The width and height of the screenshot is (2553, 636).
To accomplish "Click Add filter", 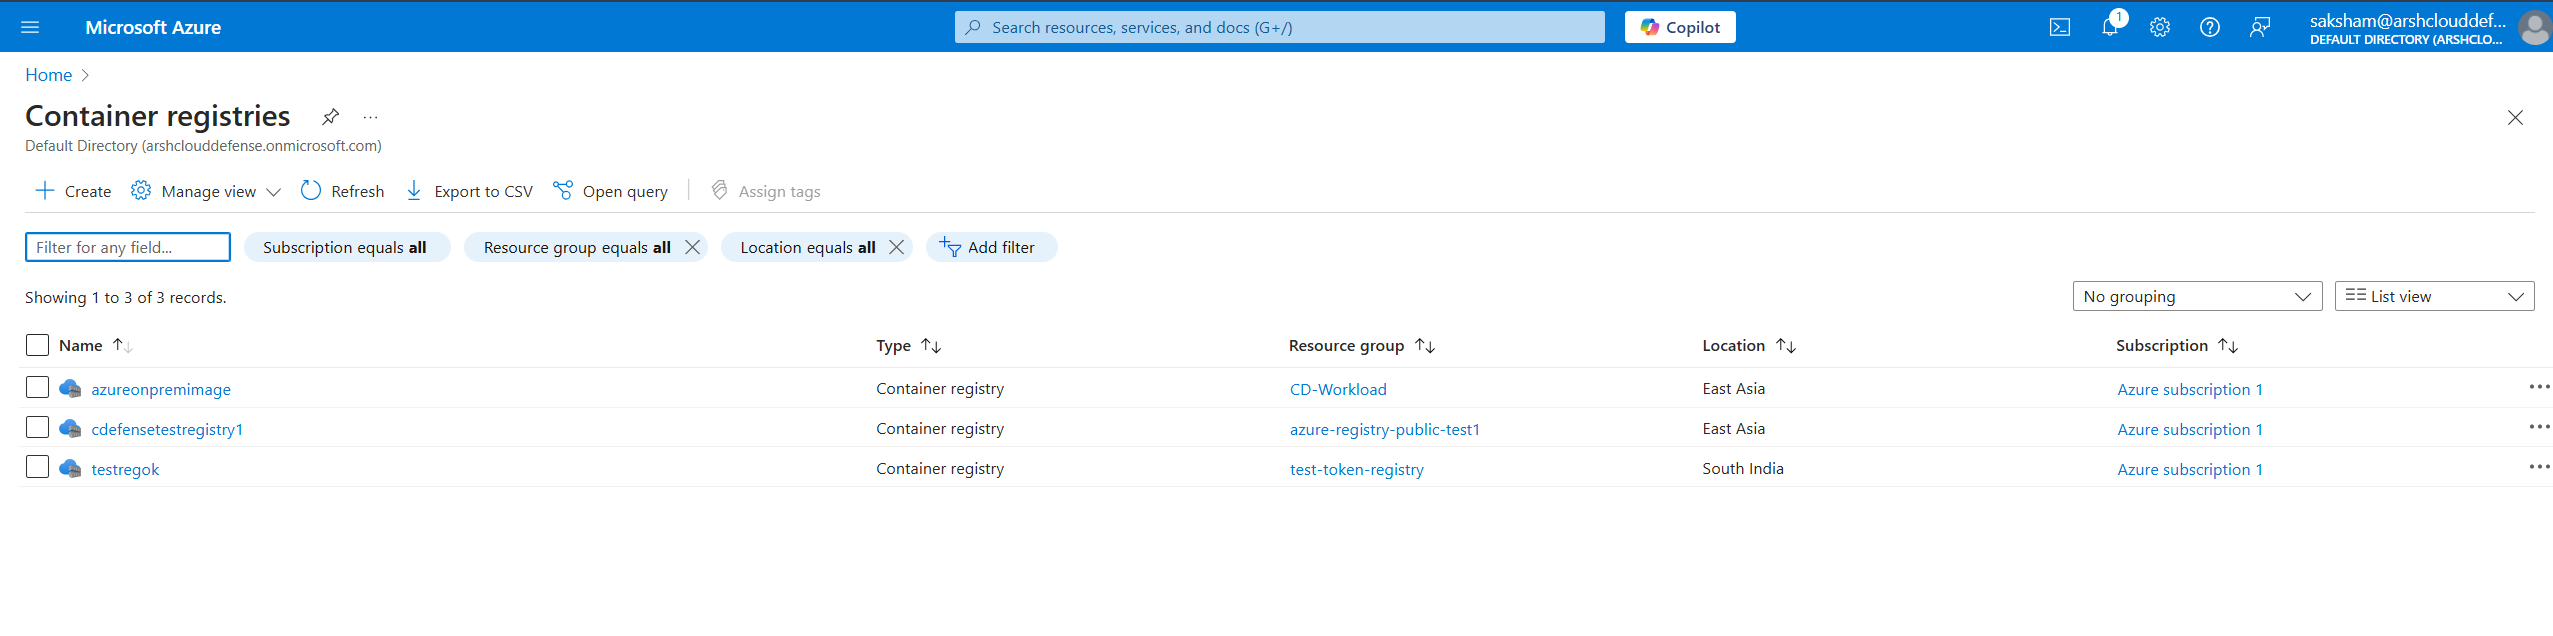I will 991,247.
